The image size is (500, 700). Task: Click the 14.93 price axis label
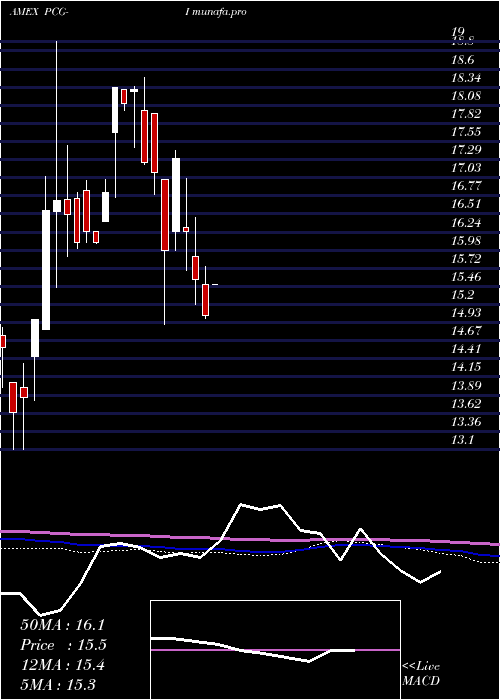pyautogui.click(x=466, y=312)
